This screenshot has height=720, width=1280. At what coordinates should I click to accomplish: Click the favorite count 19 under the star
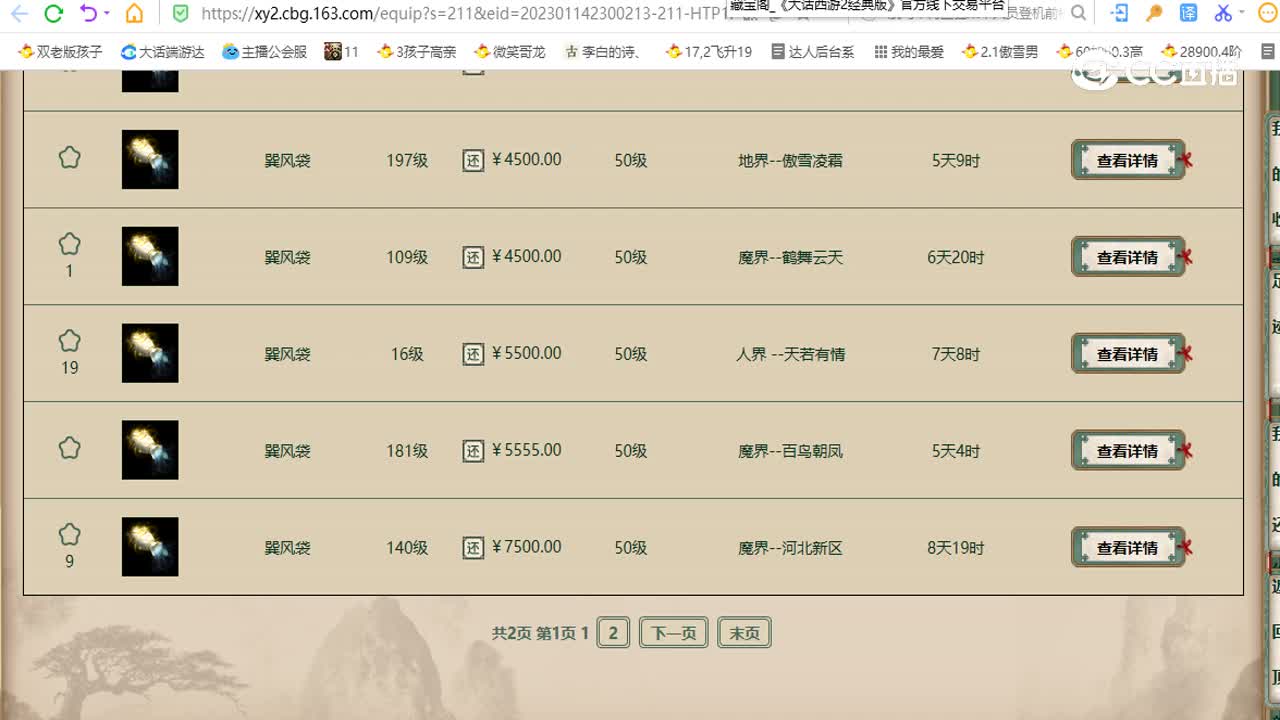tap(69, 368)
